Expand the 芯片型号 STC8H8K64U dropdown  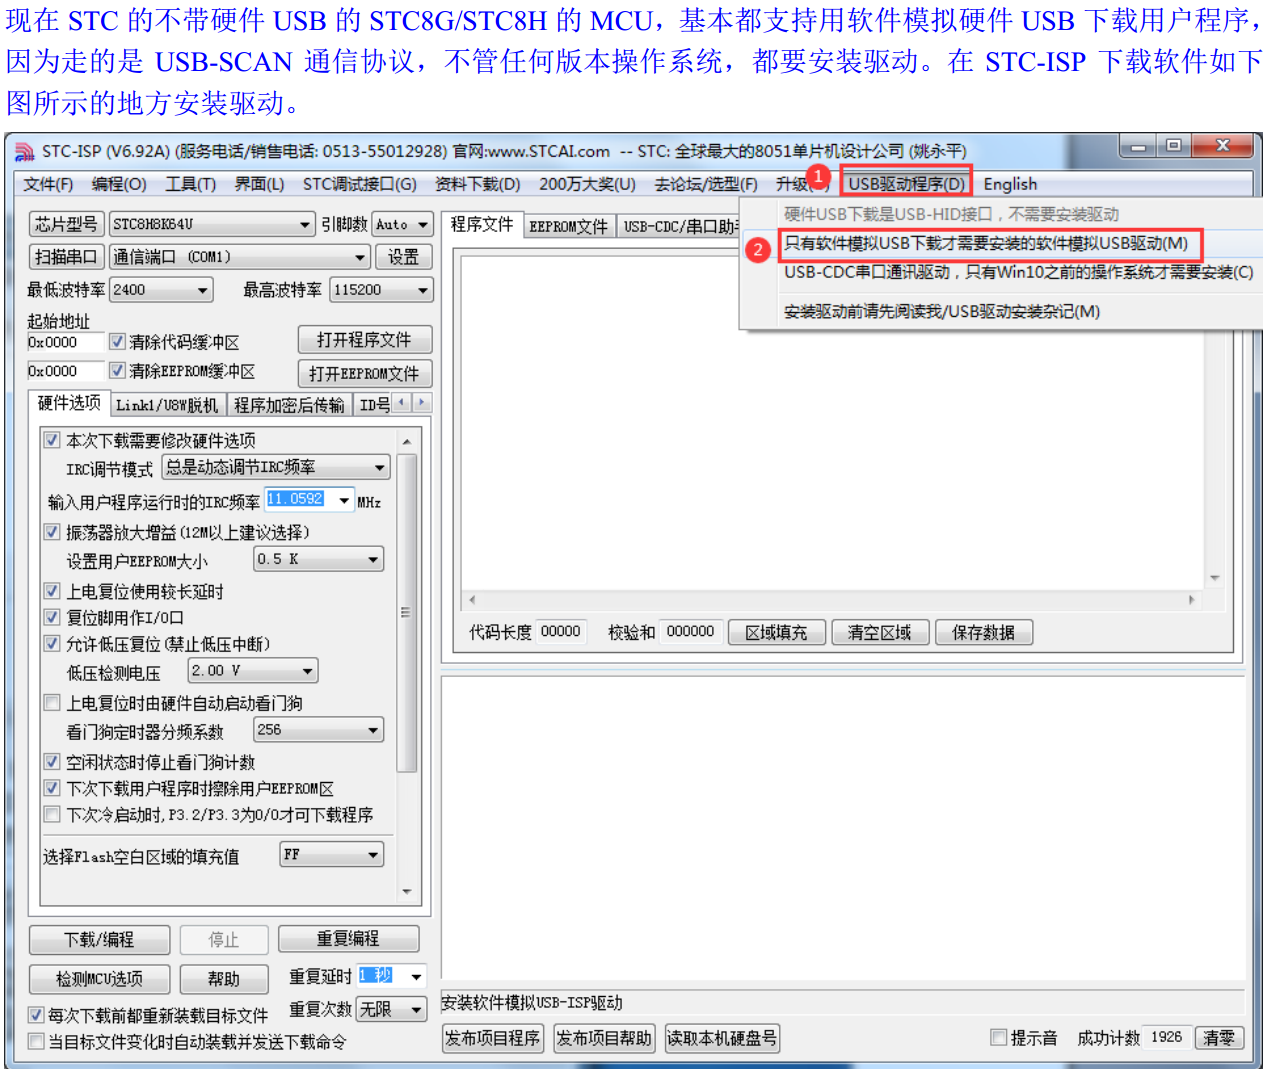pyautogui.click(x=306, y=225)
